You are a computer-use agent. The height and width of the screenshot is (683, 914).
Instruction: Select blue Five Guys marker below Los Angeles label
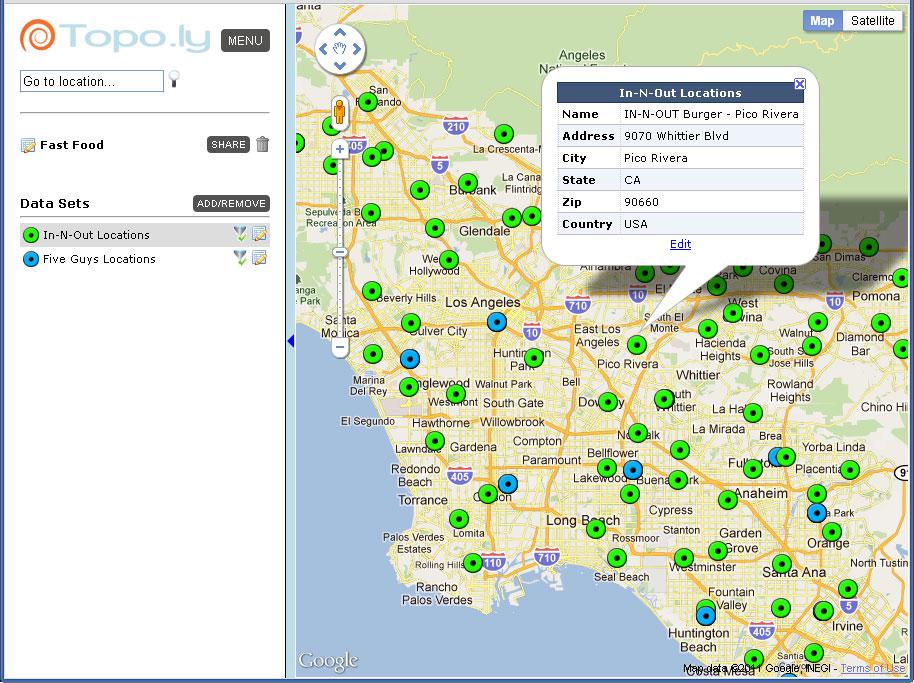497,322
